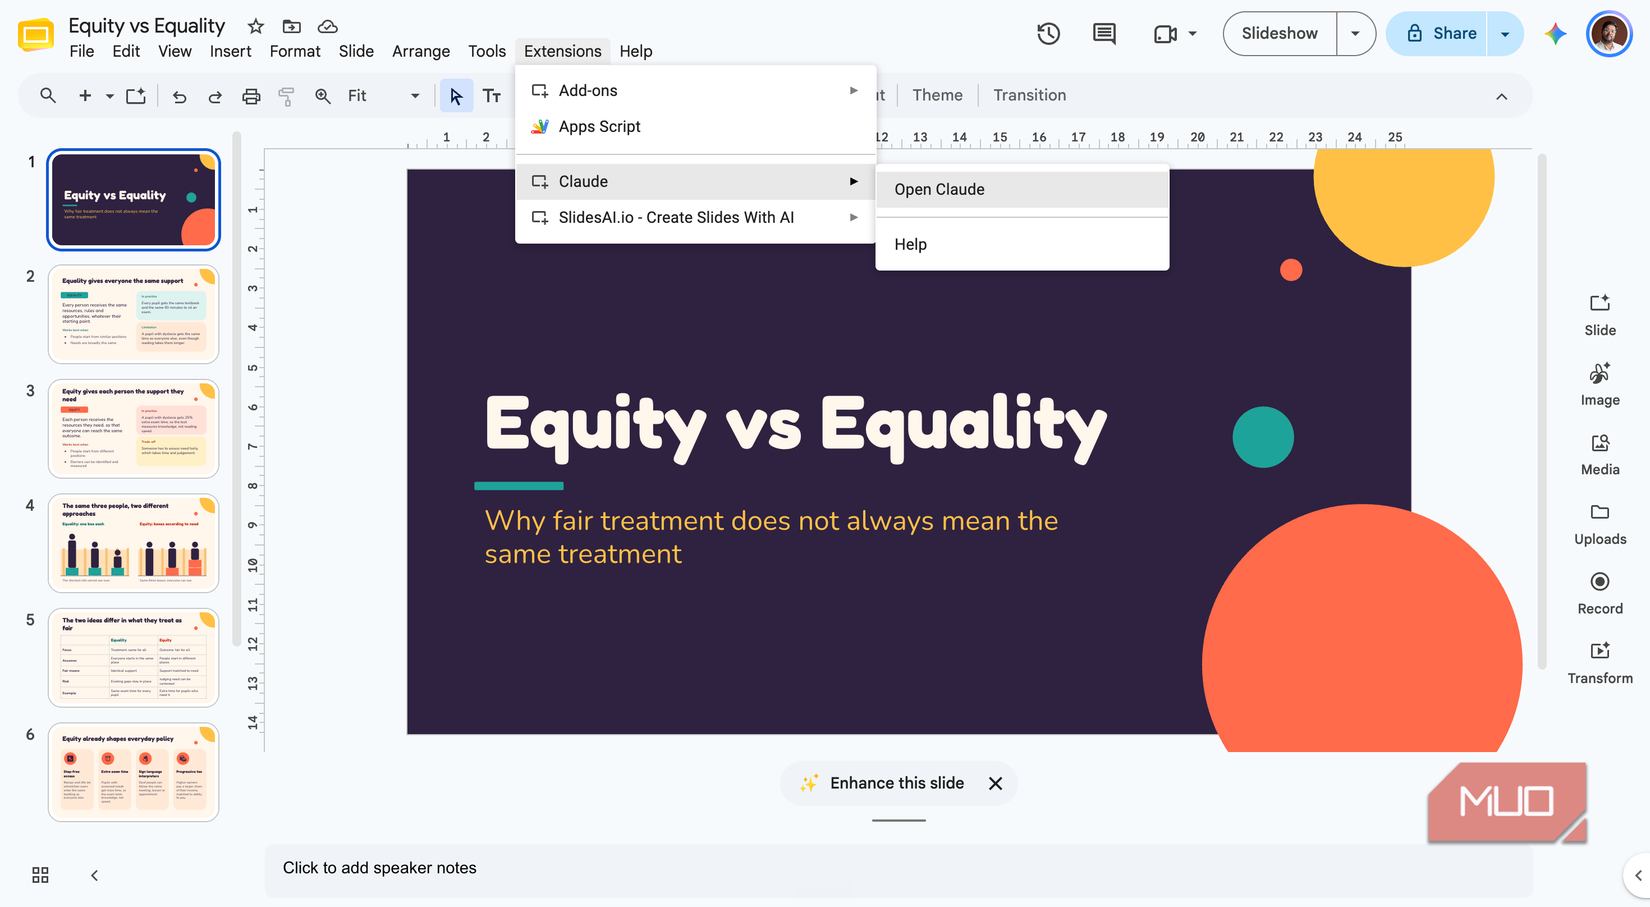Click Open Claude in the submenu
This screenshot has width=1650, height=907.
1022,189
